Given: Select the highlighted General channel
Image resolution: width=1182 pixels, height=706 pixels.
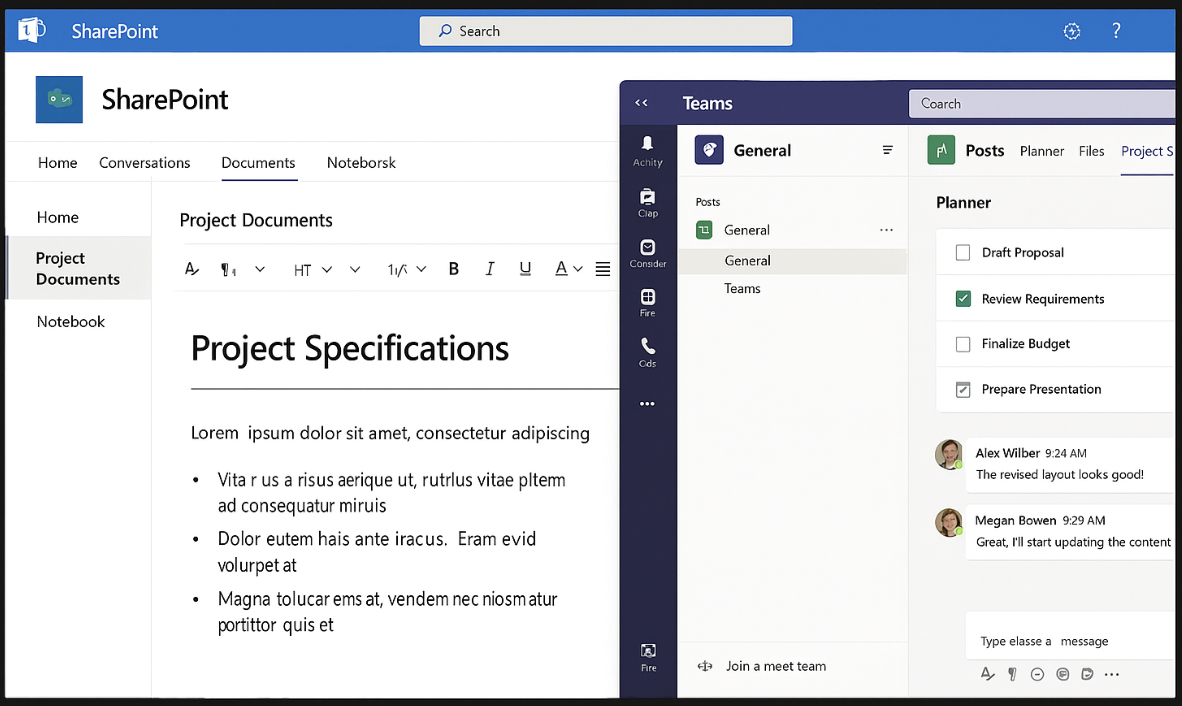Looking at the screenshot, I should pyautogui.click(x=792, y=261).
